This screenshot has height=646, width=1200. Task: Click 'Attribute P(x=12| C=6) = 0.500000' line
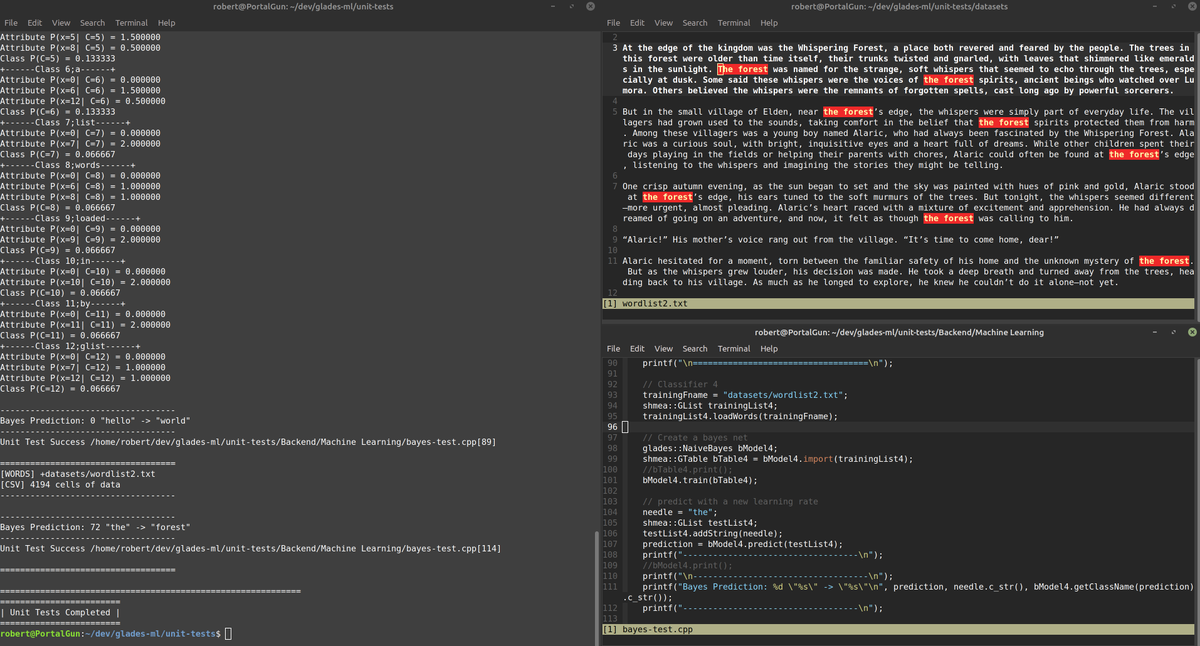pos(85,100)
